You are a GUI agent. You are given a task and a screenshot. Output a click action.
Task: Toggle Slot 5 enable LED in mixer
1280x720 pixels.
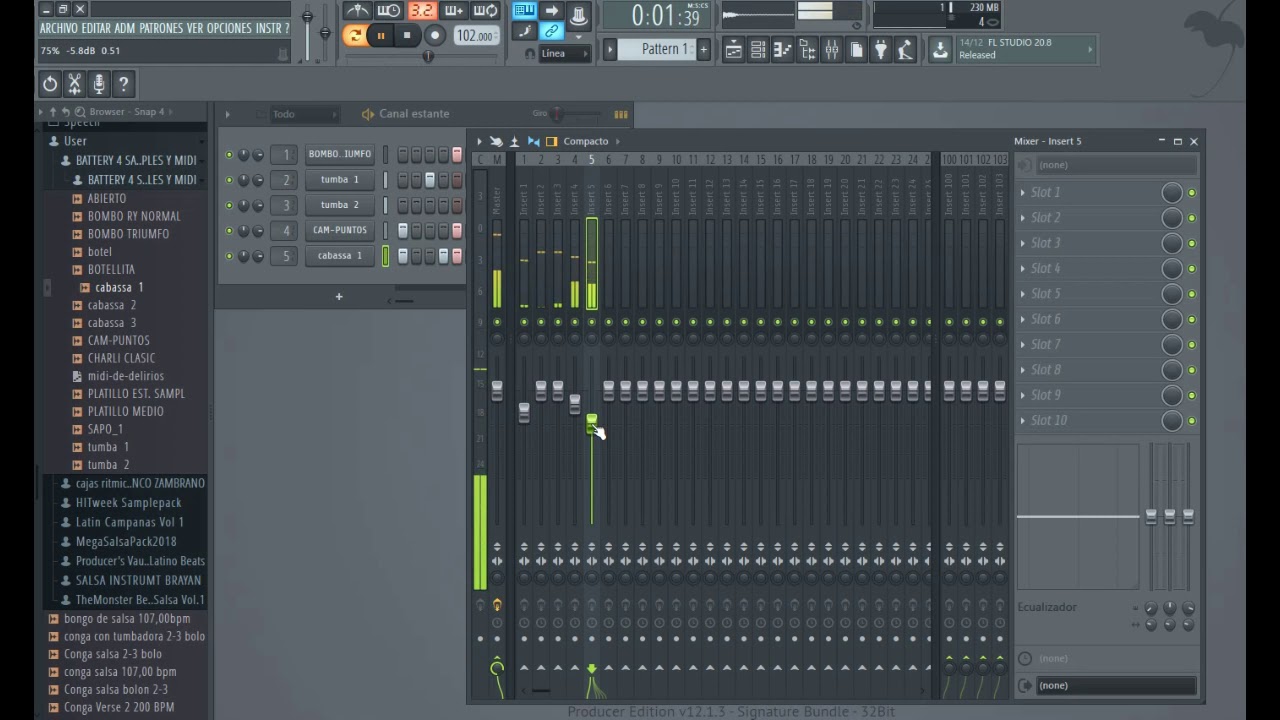pyautogui.click(x=1192, y=294)
